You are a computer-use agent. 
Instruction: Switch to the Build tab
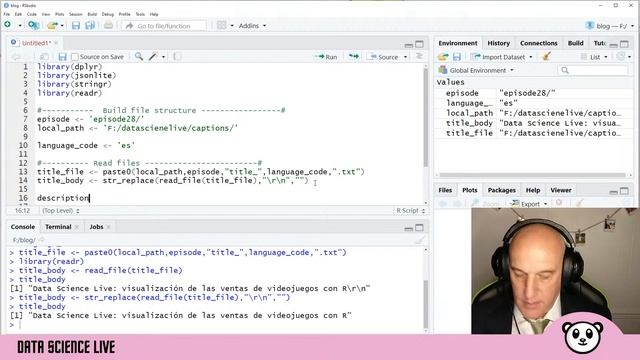click(575, 43)
